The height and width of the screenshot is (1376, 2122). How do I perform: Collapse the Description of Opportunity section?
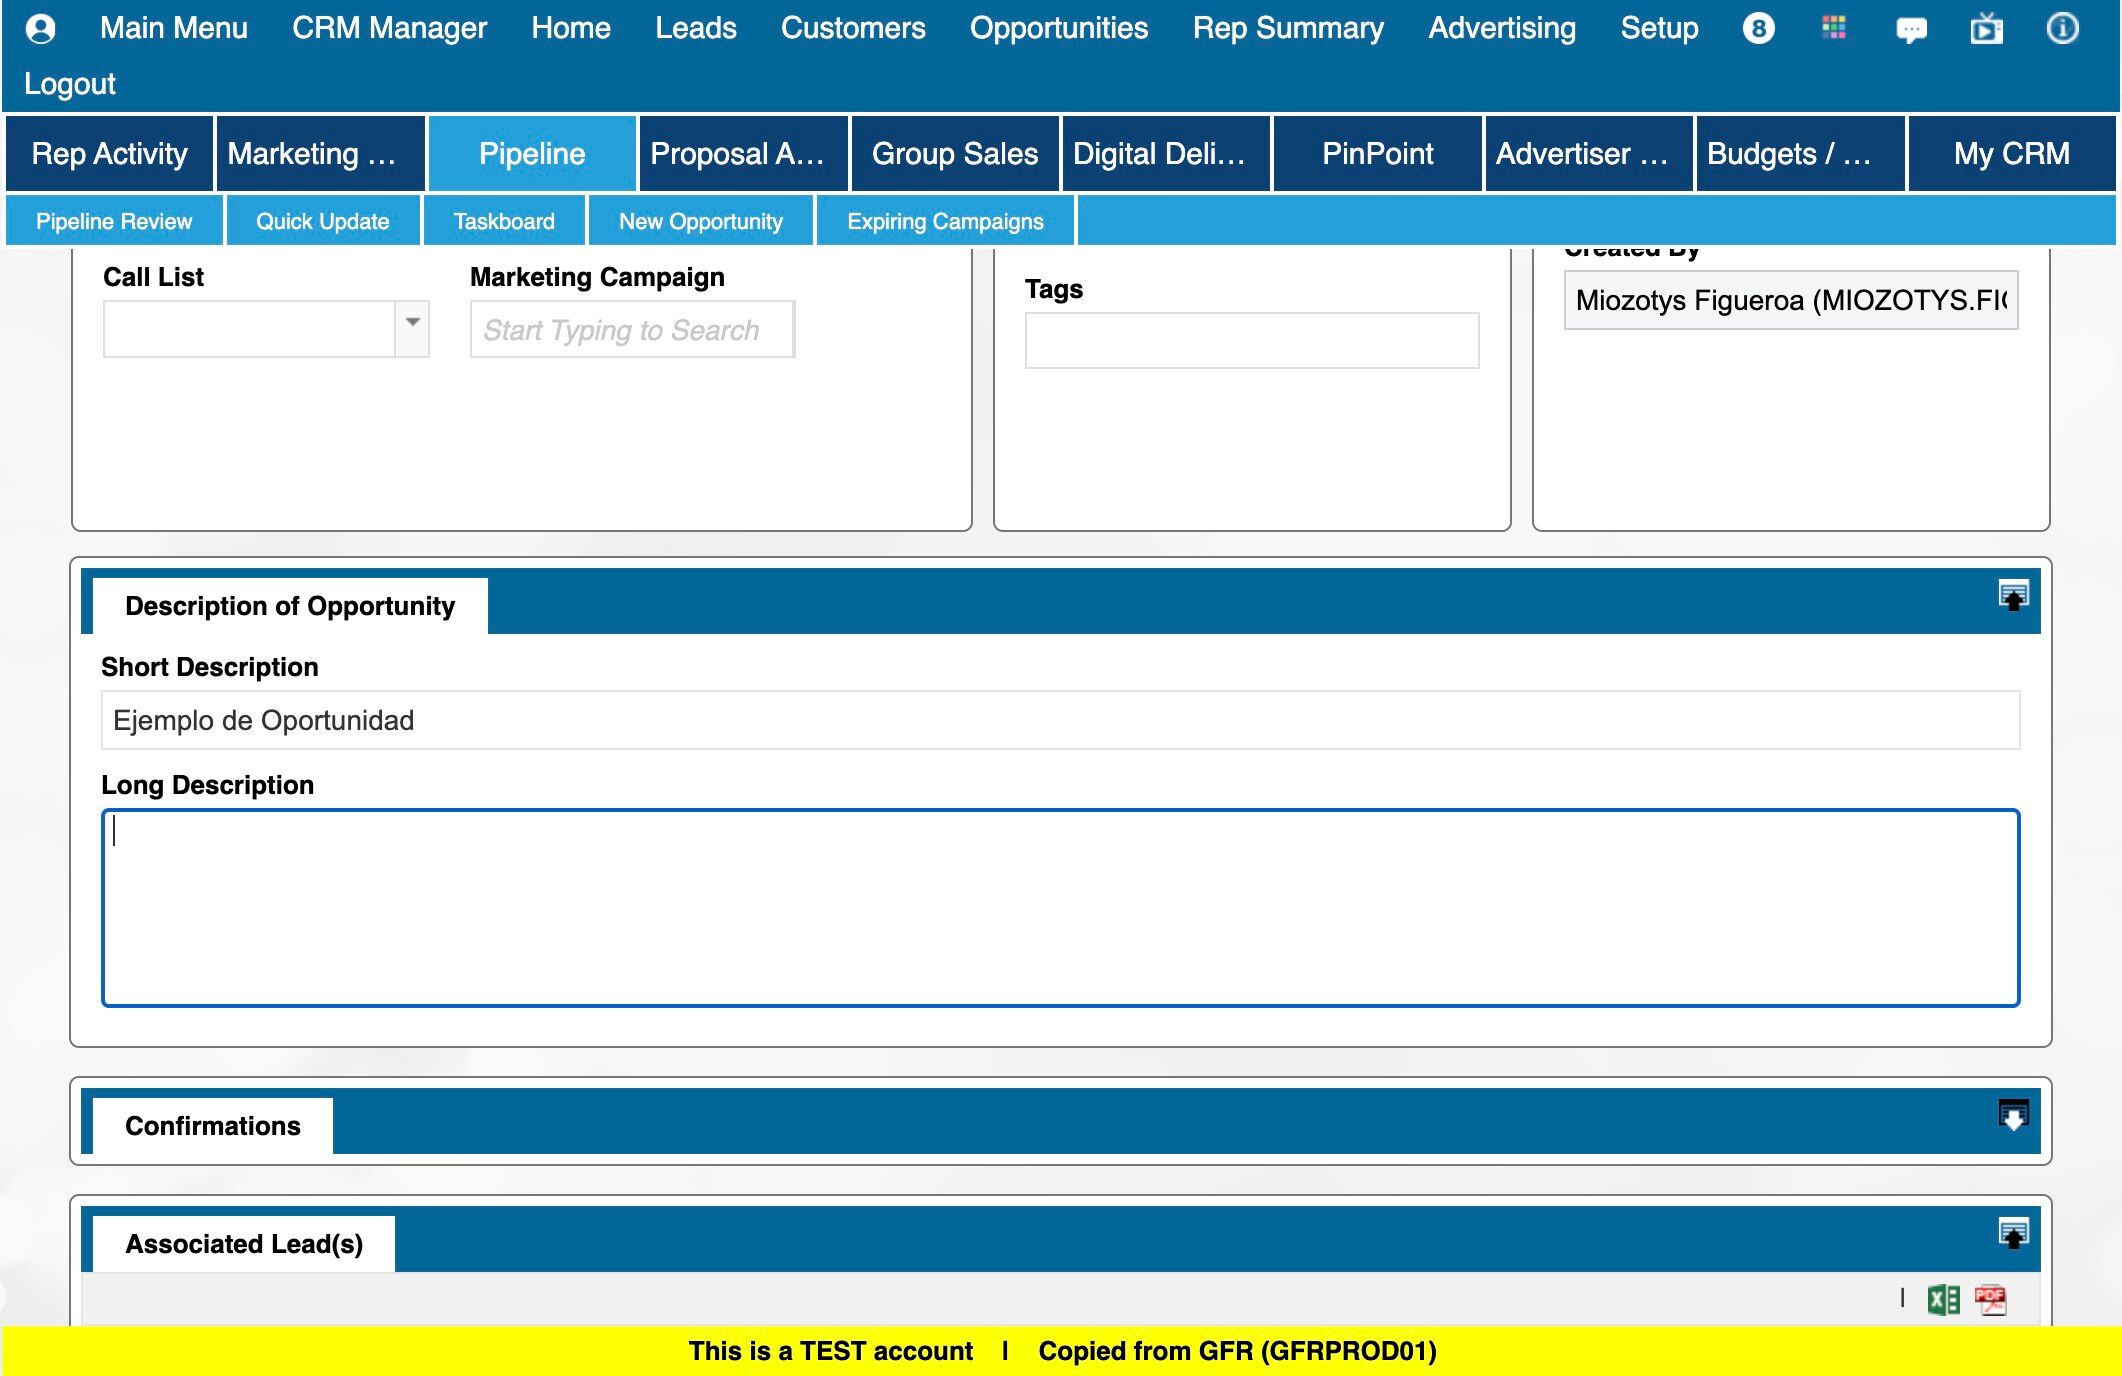click(2013, 595)
